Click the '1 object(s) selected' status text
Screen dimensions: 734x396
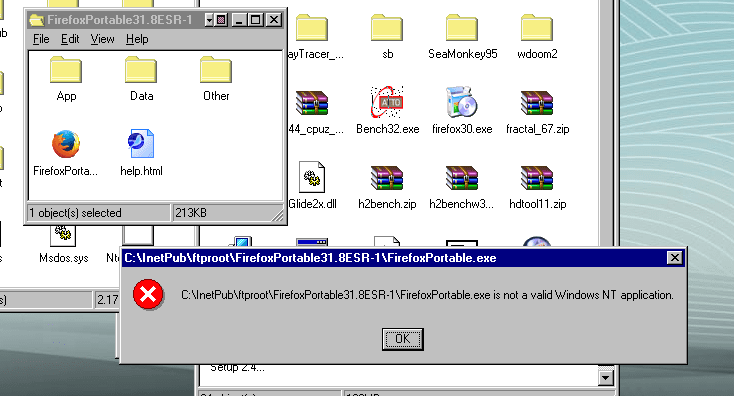tap(75, 213)
